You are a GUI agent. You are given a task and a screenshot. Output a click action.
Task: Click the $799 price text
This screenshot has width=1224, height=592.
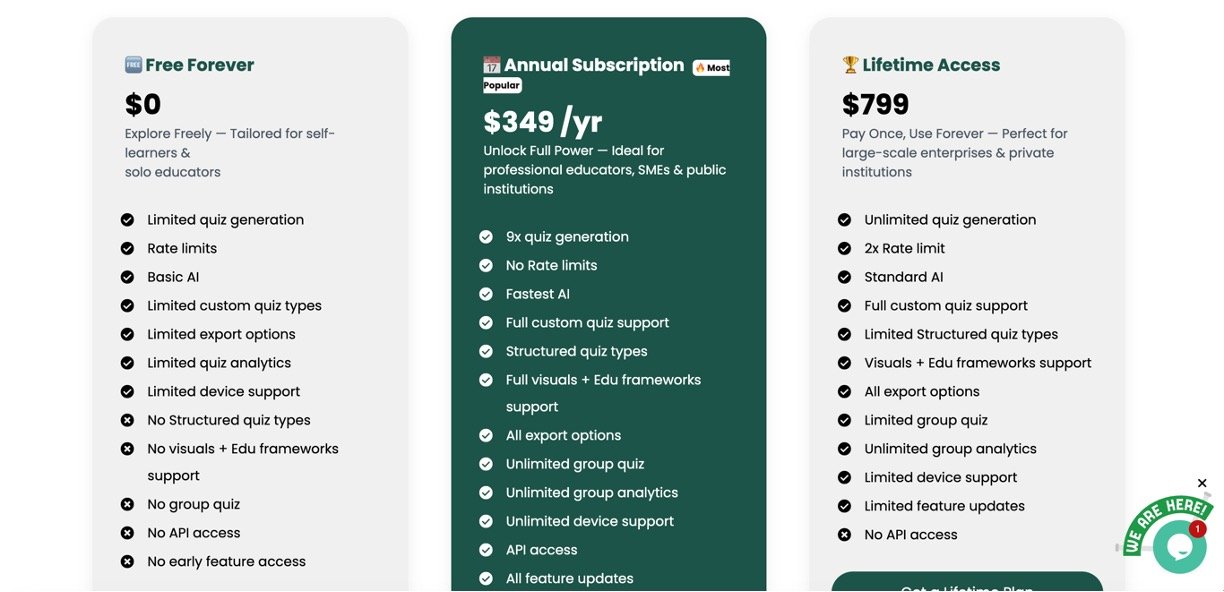[x=875, y=104]
